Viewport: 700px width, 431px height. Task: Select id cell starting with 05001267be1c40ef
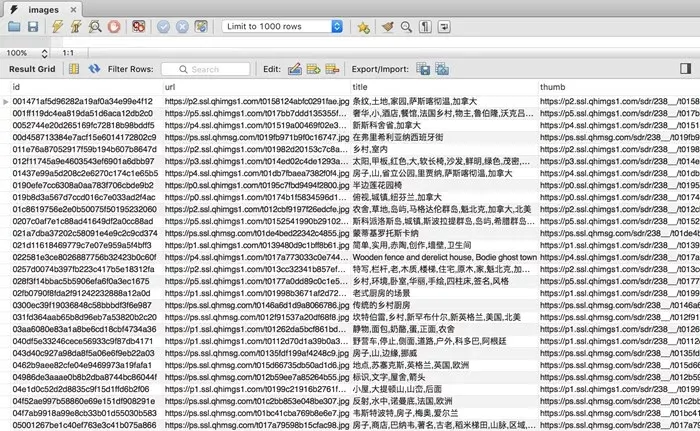pyautogui.click(x=87, y=425)
